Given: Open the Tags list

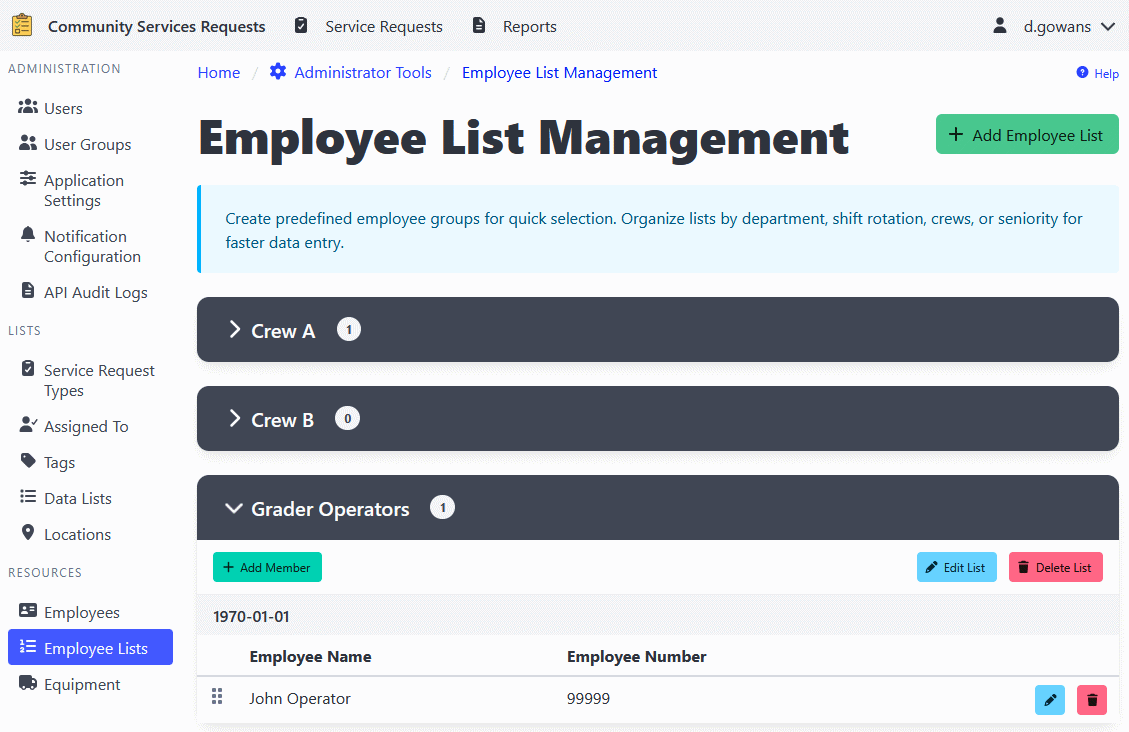Looking at the screenshot, I should coord(58,461).
